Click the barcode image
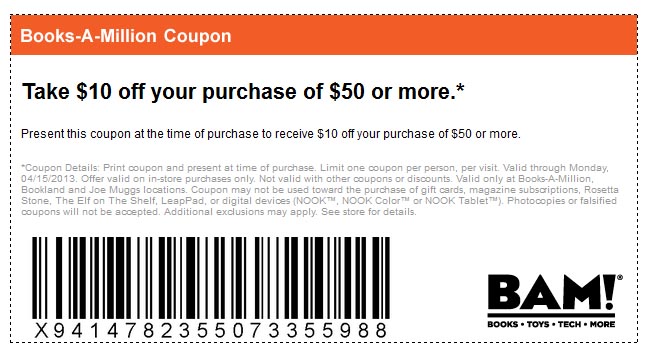The width and height of the screenshot is (660, 360). tap(211, 278)
